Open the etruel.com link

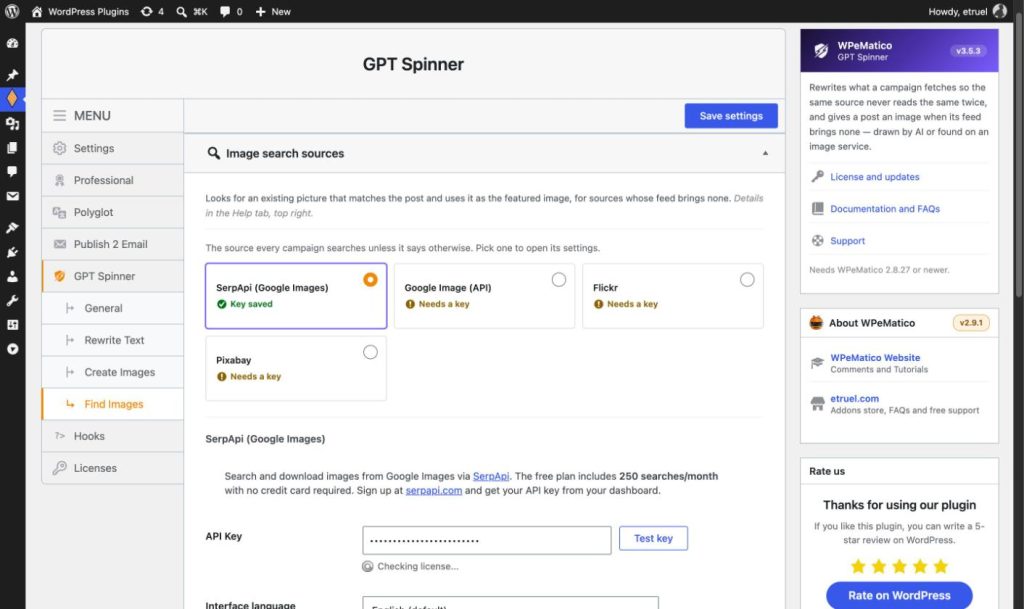[854, 398]
